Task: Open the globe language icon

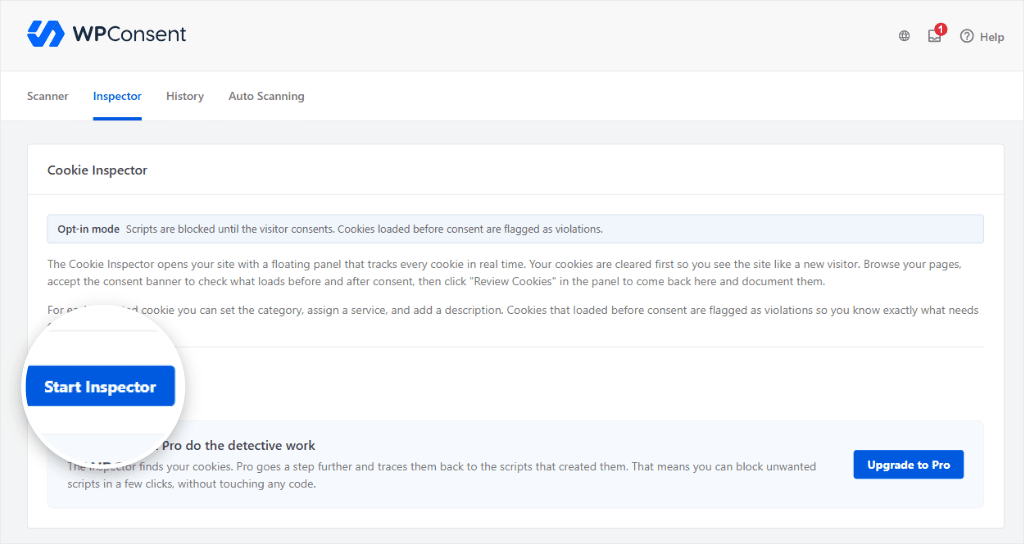Action: (904, 37)
